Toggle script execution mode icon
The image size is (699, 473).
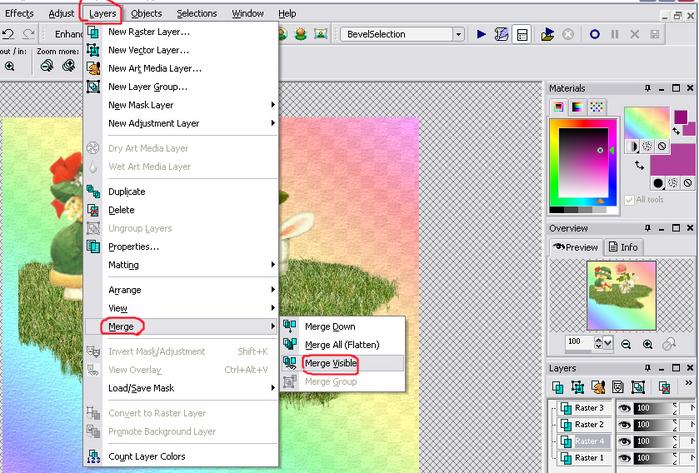522,34
